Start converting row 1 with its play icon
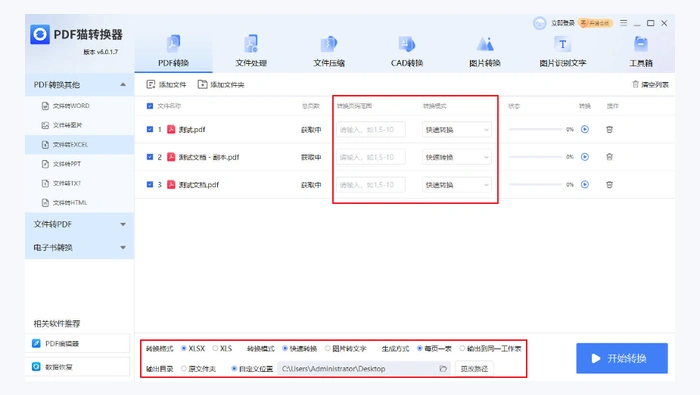Screen dimensions: 700x395 click(585, 129)
